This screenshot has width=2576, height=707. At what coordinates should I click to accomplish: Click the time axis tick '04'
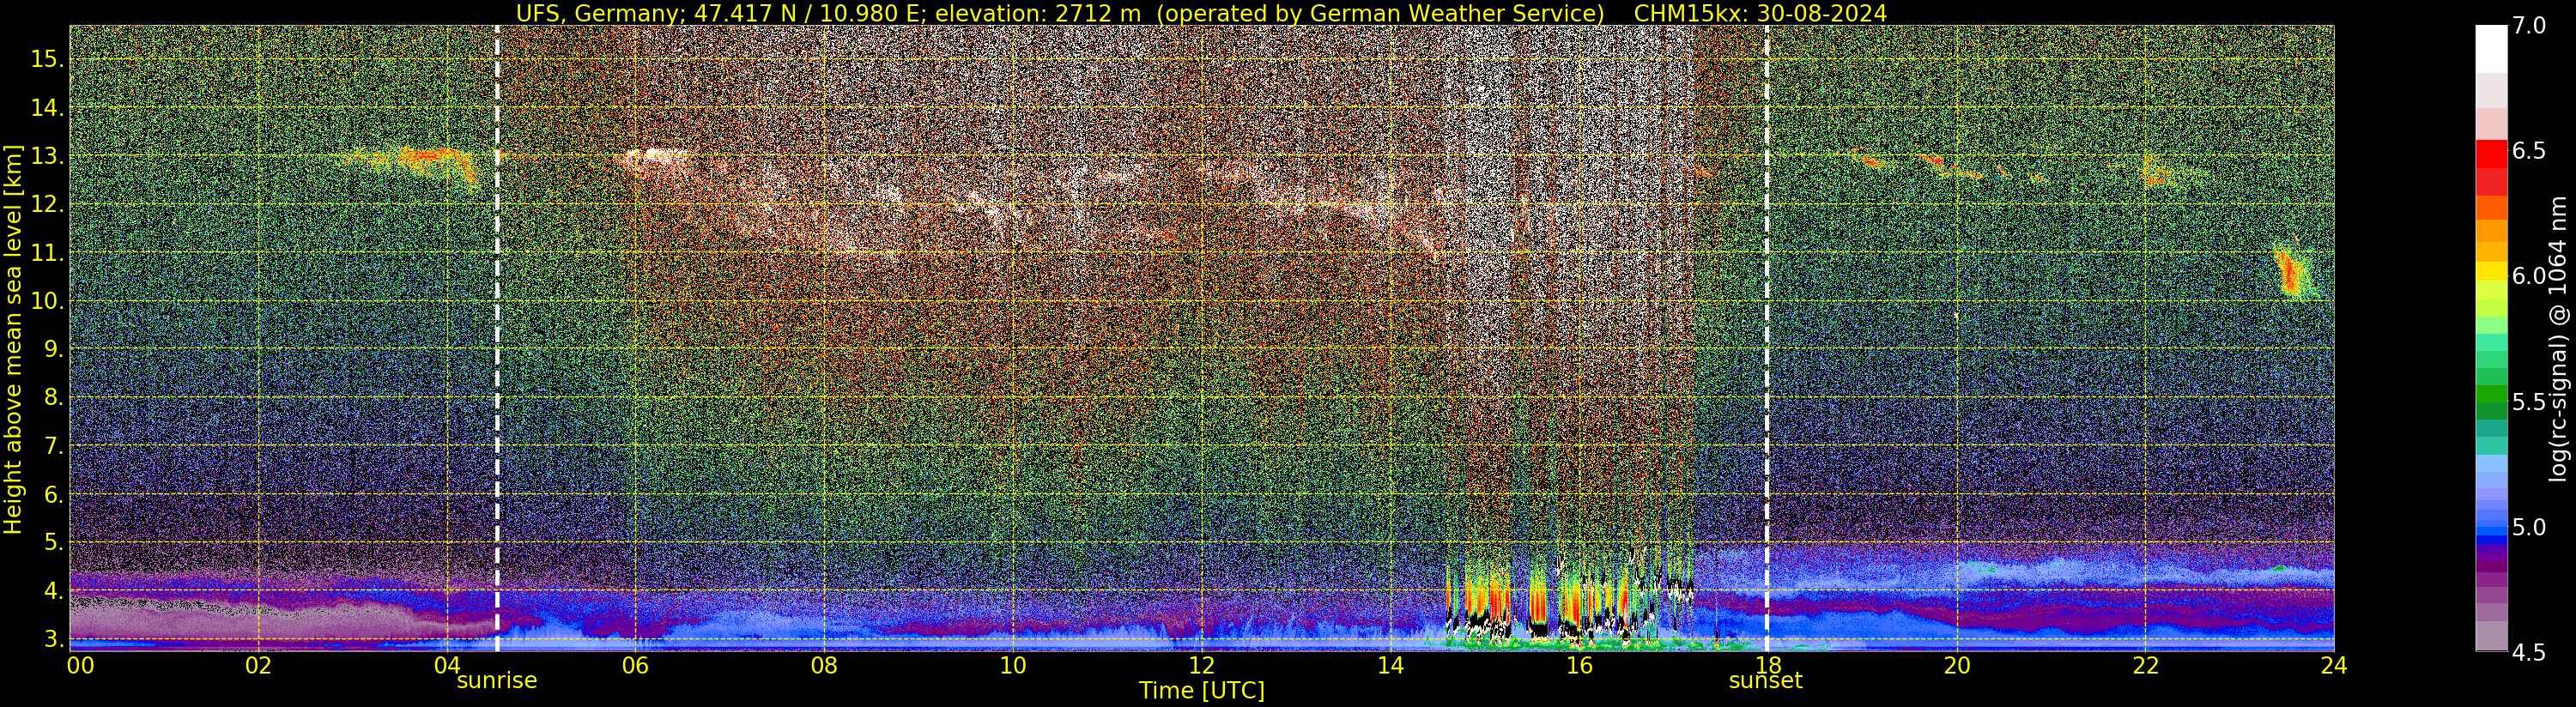[x=447, y=665]
